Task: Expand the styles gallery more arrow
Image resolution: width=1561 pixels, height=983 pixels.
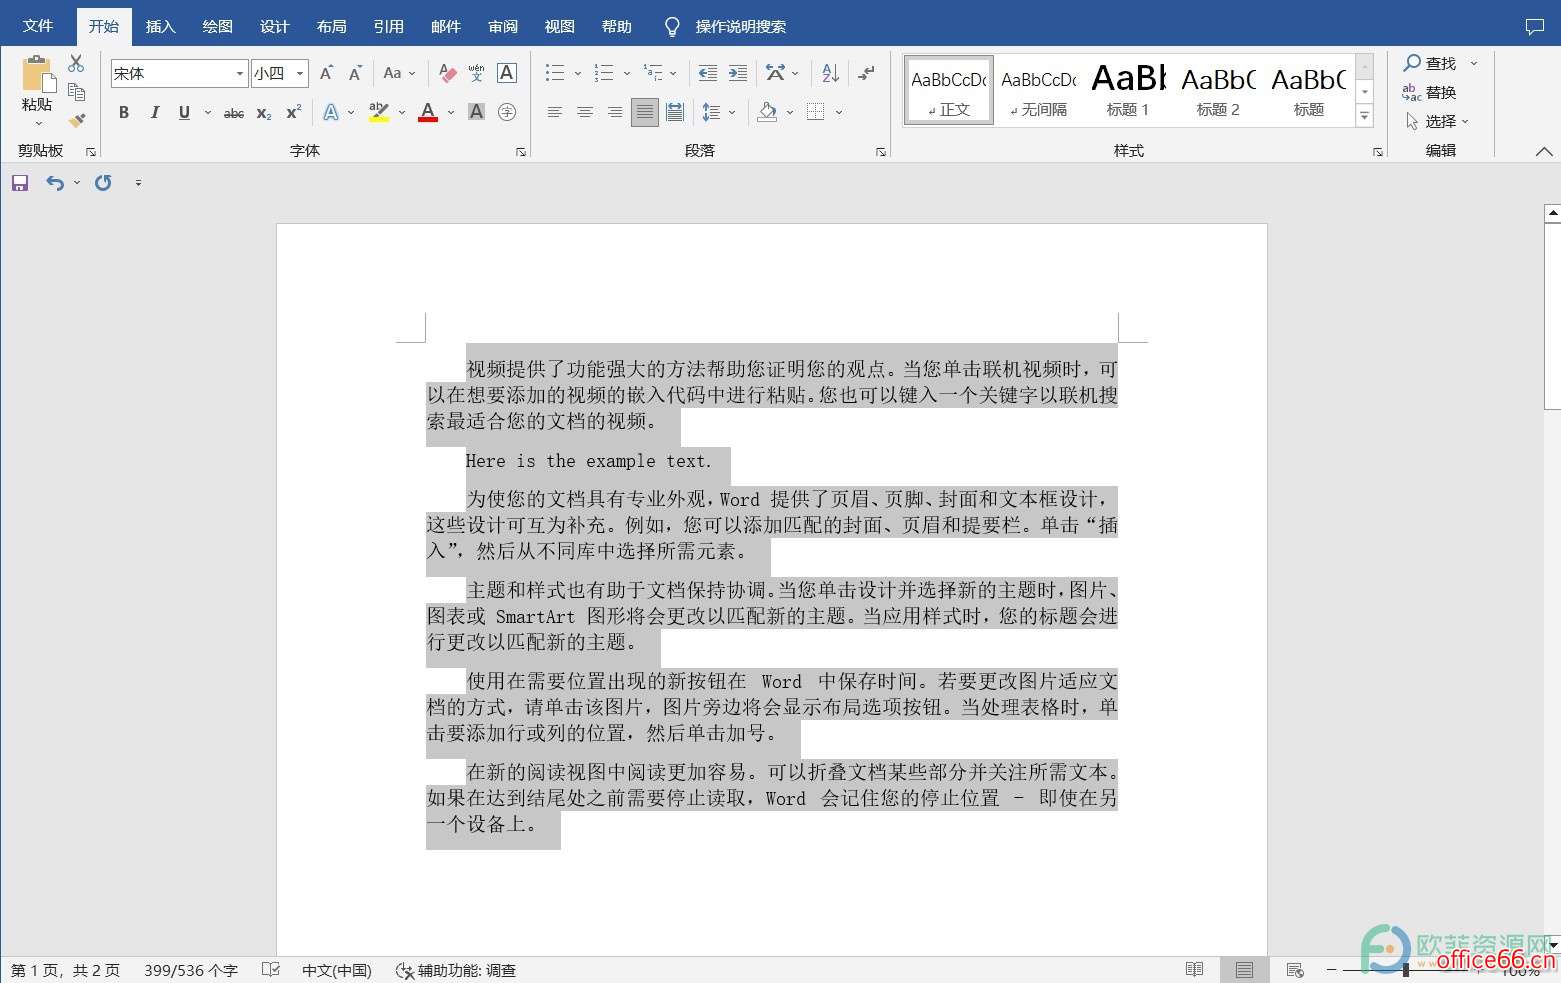Action: pyautogui.click(x=1365, y=116)
